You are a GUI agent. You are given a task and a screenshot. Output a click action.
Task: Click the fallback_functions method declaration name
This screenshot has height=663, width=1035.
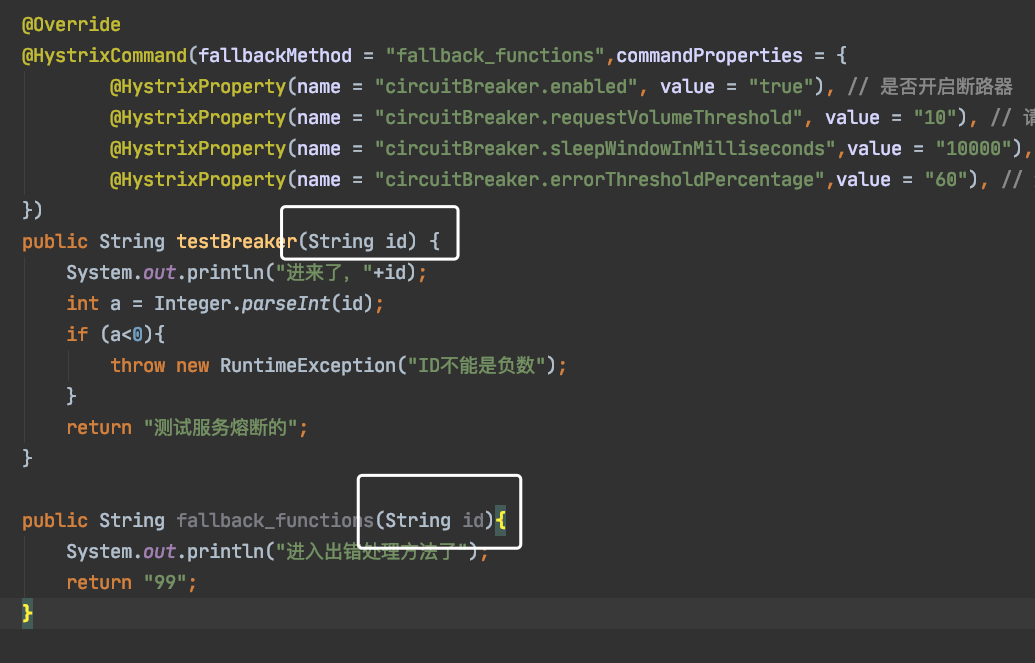[x=275, y=520]
